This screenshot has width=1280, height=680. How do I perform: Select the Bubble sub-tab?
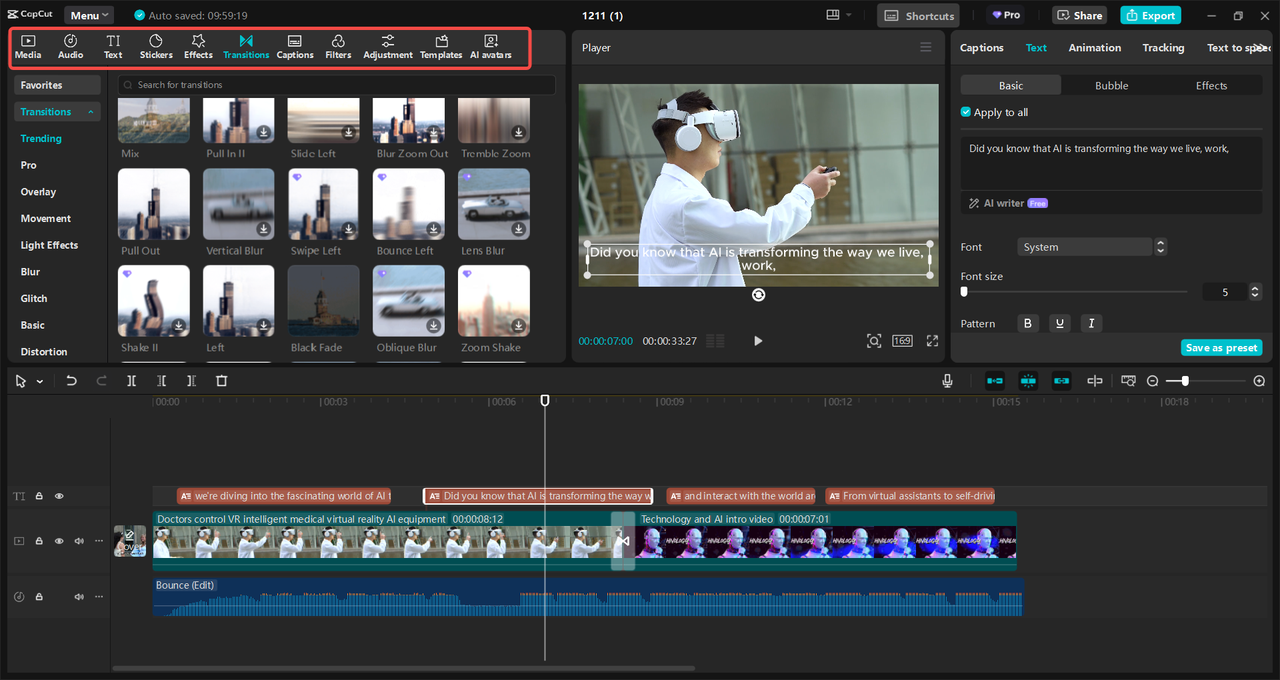point(1111,86)
